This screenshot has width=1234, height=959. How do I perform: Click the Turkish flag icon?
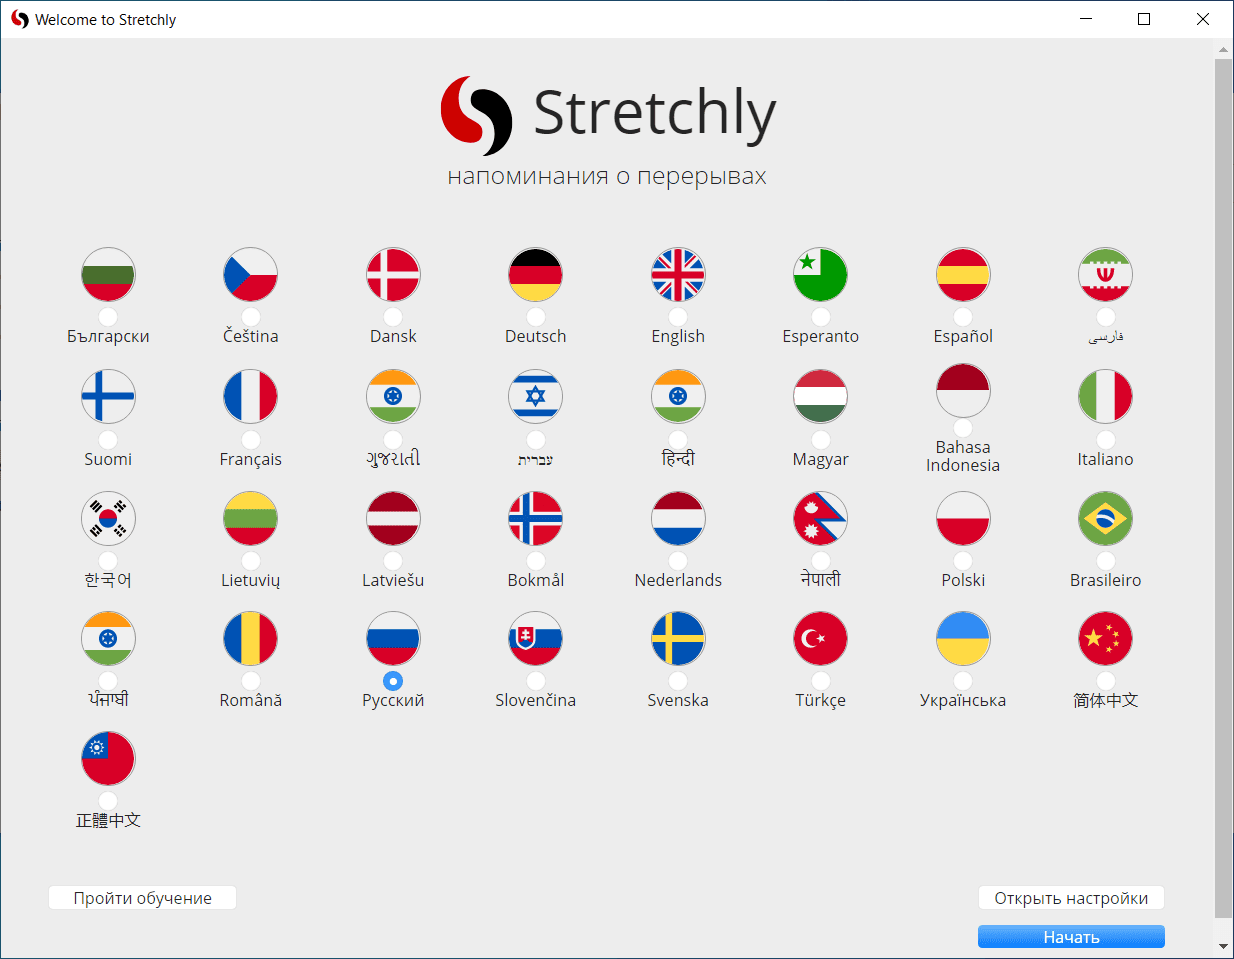tap(821, 639)
